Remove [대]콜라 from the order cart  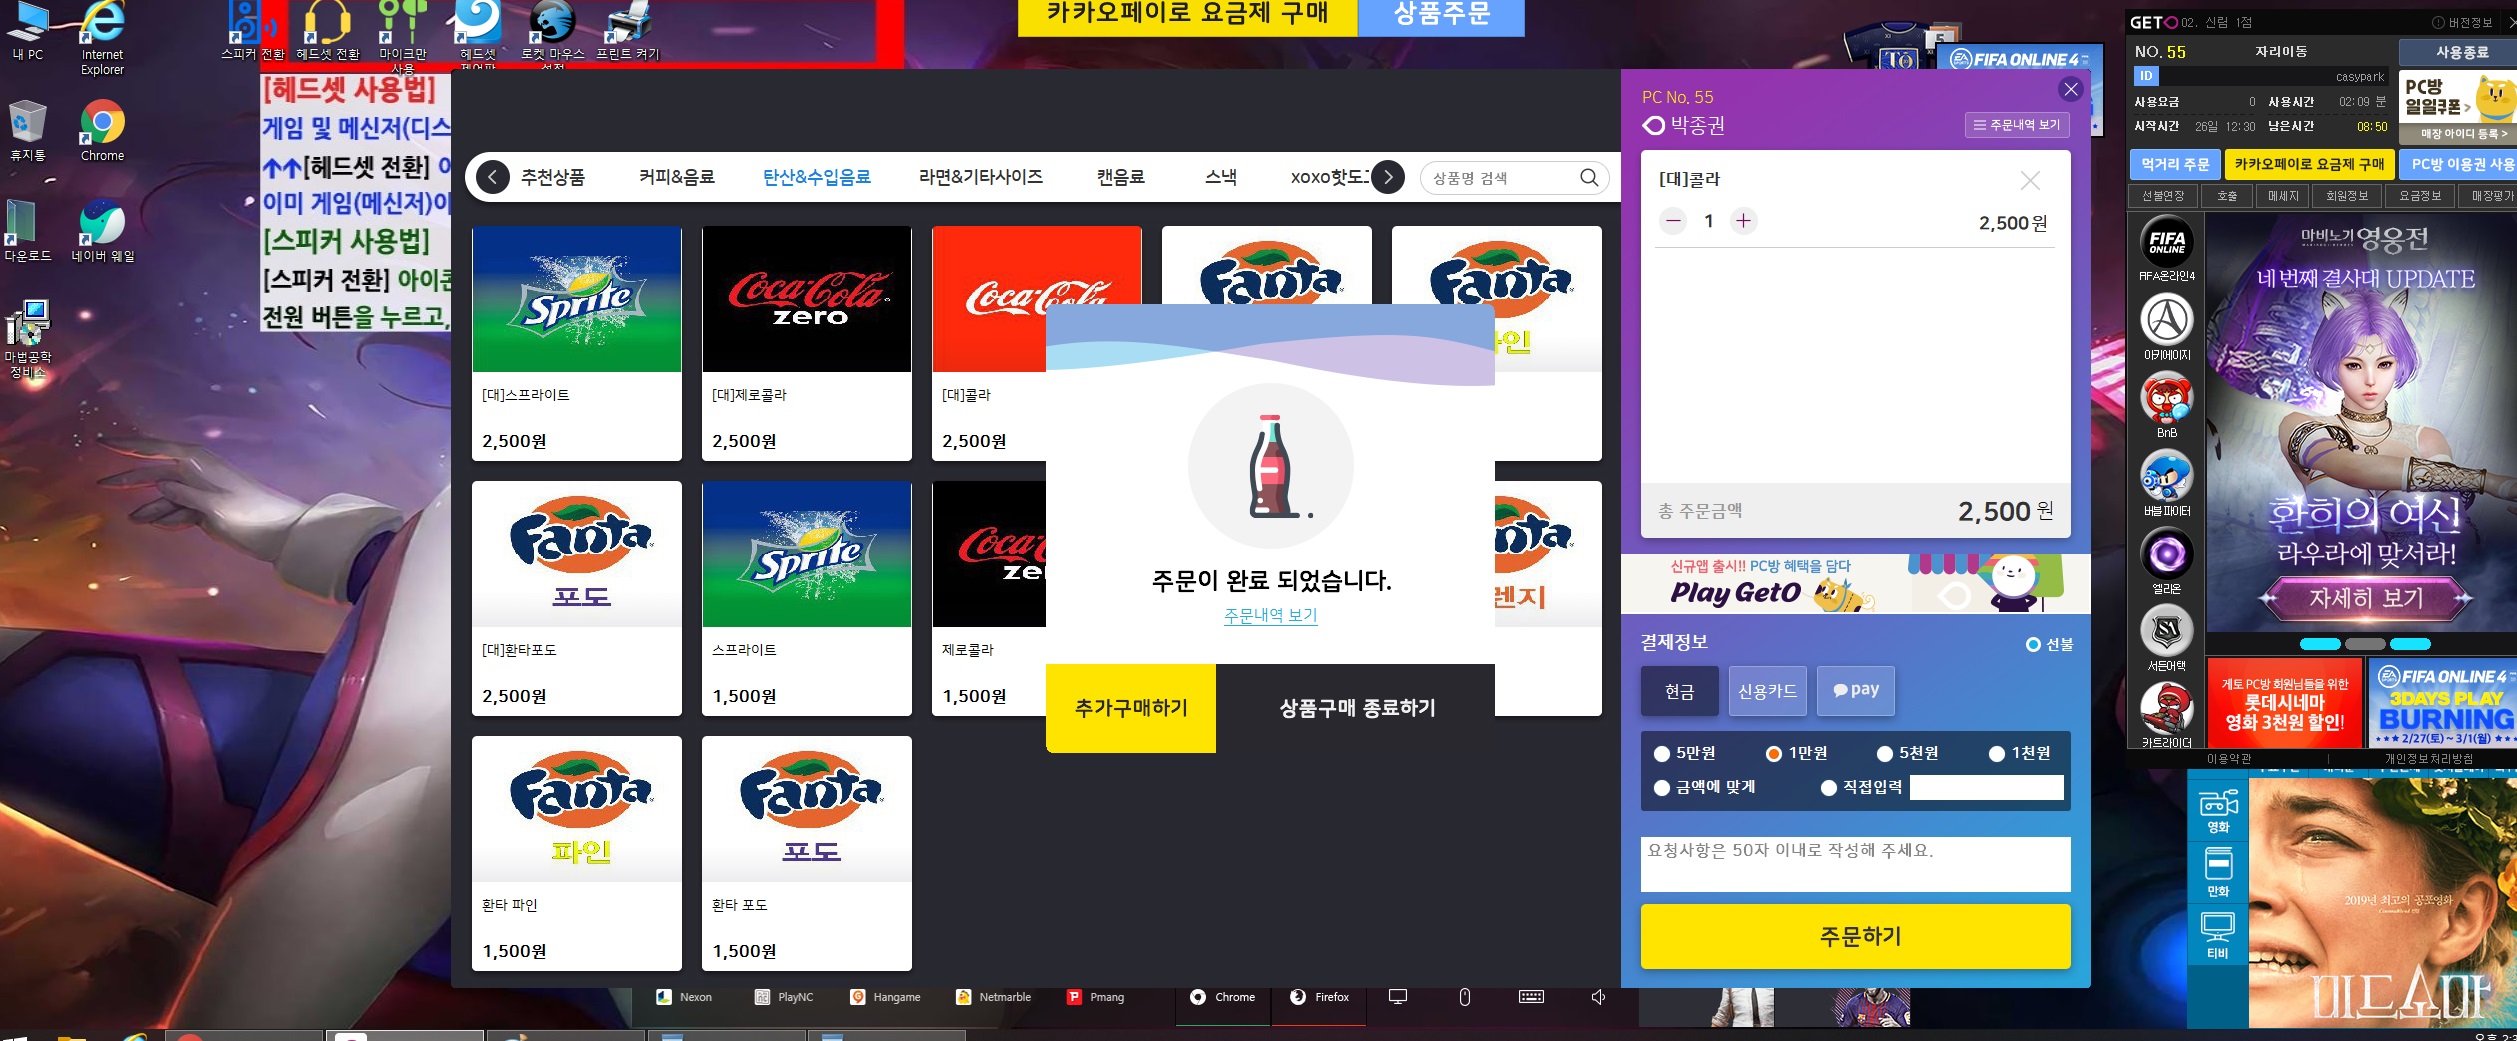pyautogui.click(x=2029, y=180)
